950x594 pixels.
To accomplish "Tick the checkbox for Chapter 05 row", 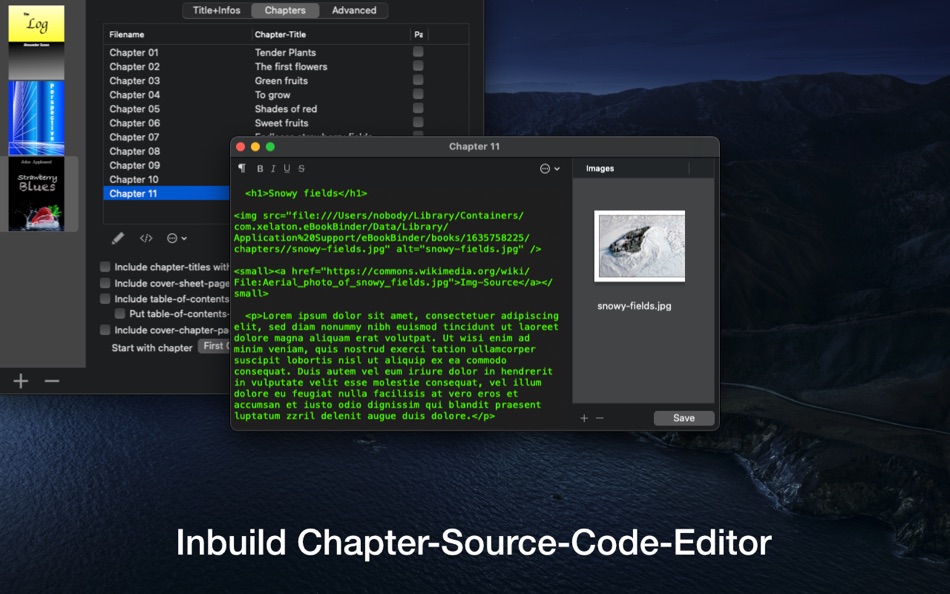I will [418, 108].
